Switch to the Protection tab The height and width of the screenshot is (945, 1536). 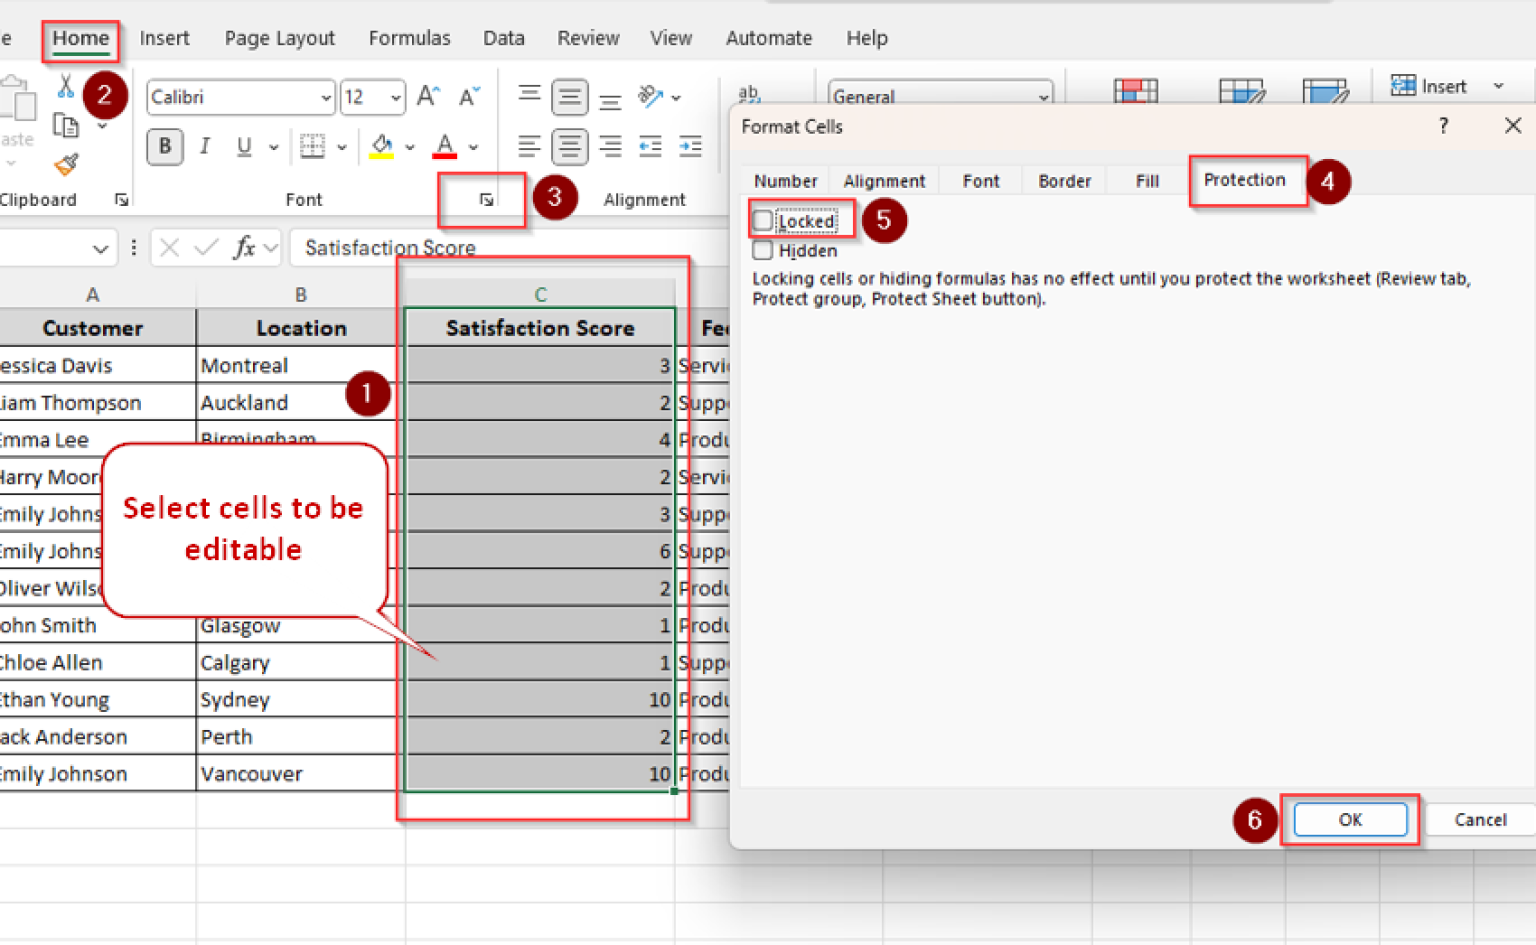(x=1246, y=180)
